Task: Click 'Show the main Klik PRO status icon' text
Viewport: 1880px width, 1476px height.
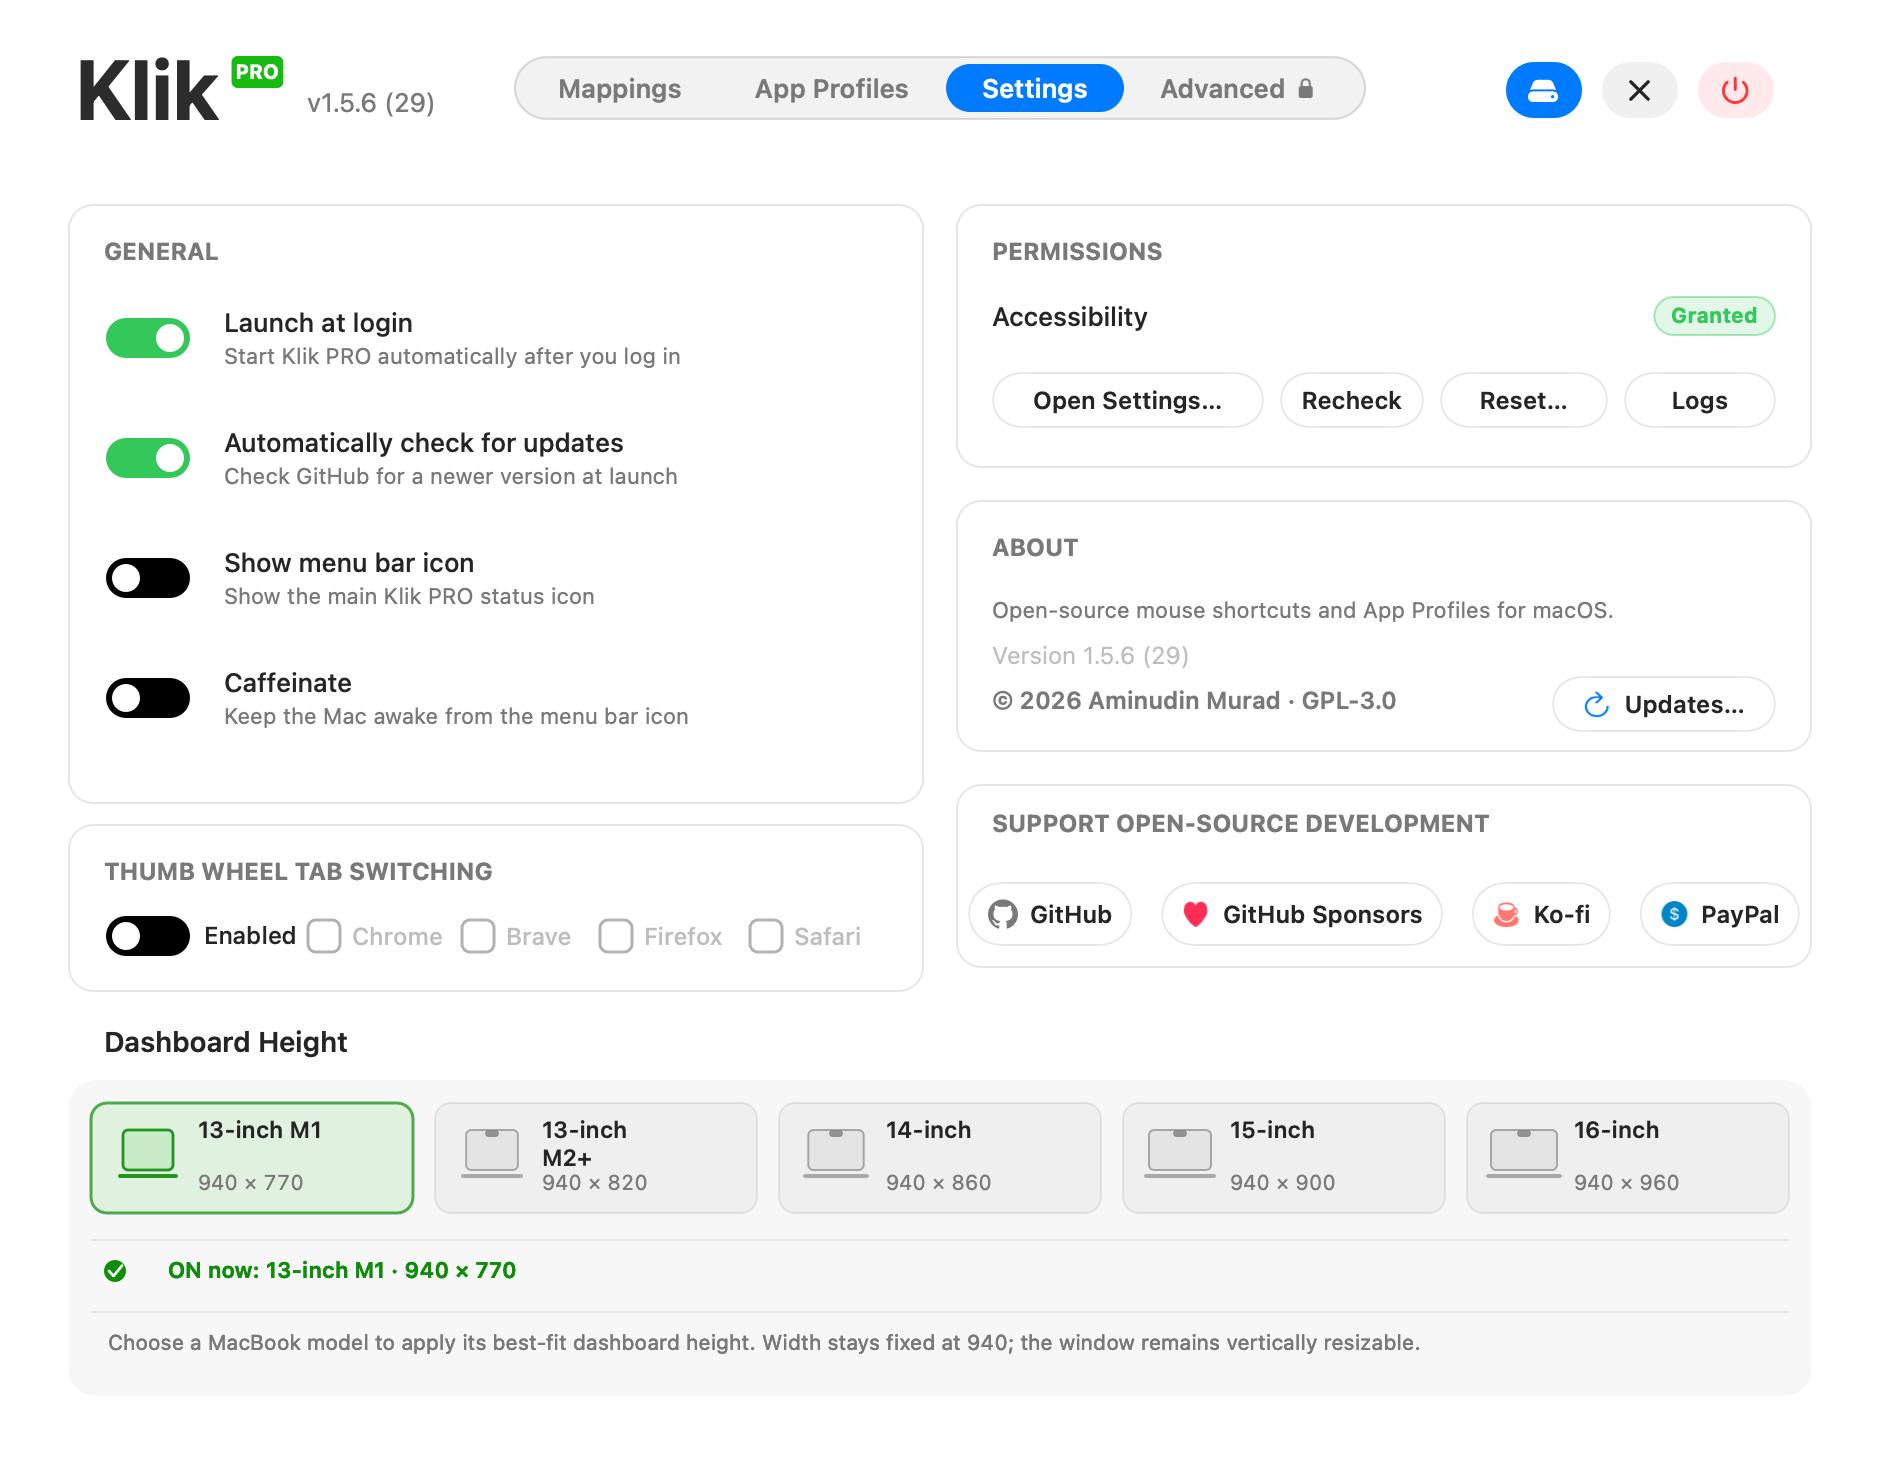Action: 409,597
